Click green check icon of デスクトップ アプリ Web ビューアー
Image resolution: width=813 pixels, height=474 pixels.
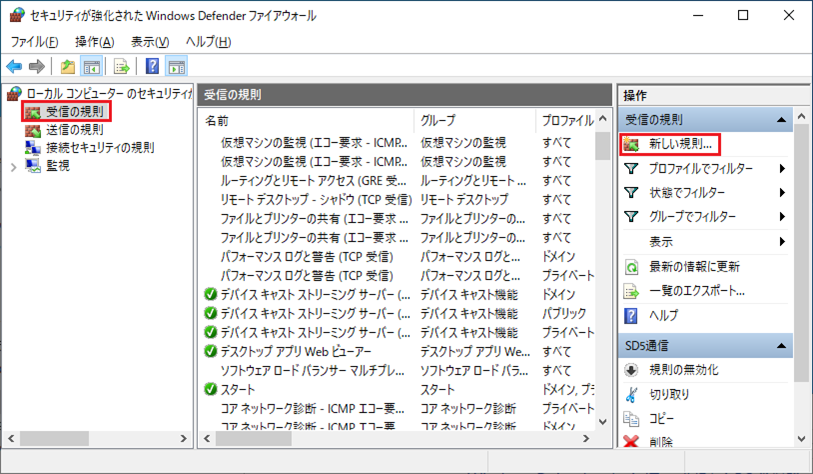point(211,351)
